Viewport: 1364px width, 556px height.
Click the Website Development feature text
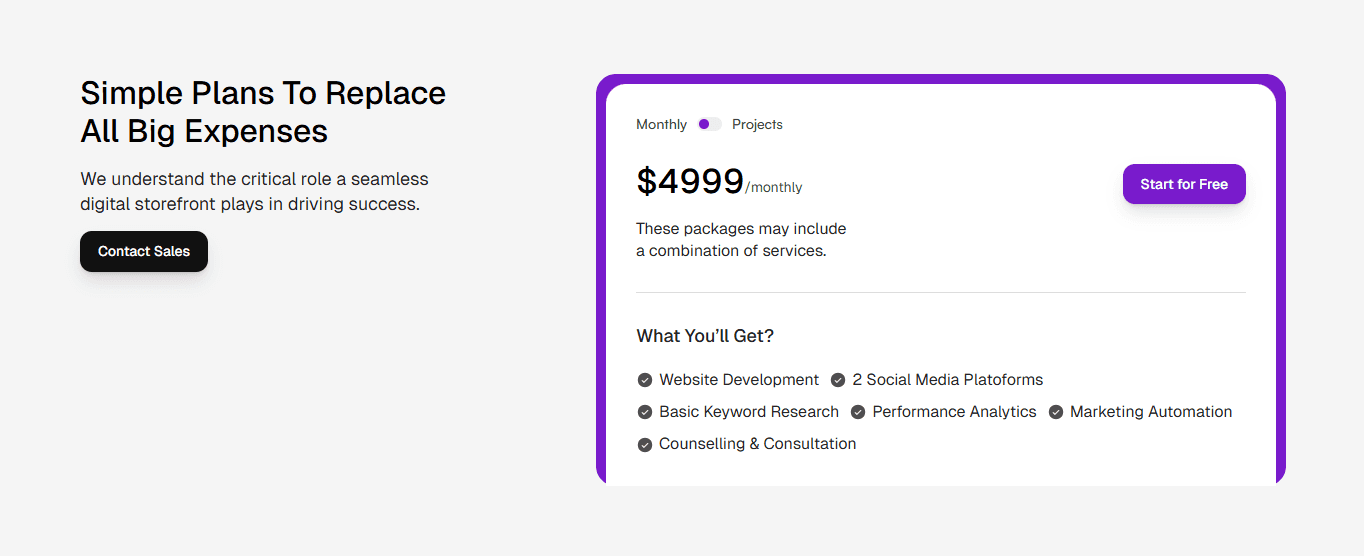[739, 380]
